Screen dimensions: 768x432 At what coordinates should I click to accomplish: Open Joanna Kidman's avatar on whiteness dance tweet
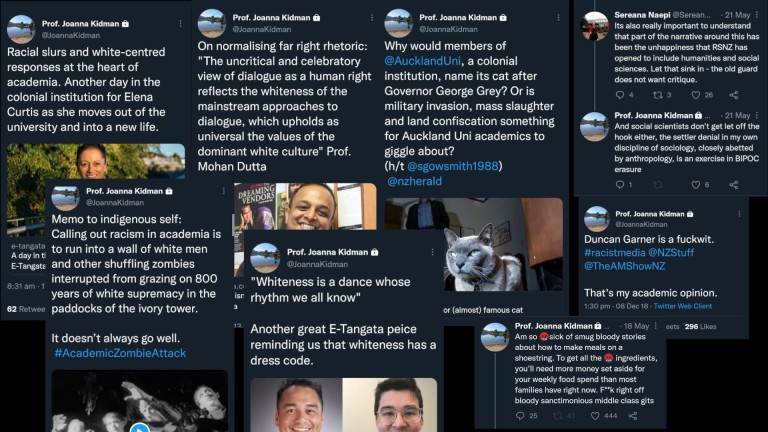265,258
